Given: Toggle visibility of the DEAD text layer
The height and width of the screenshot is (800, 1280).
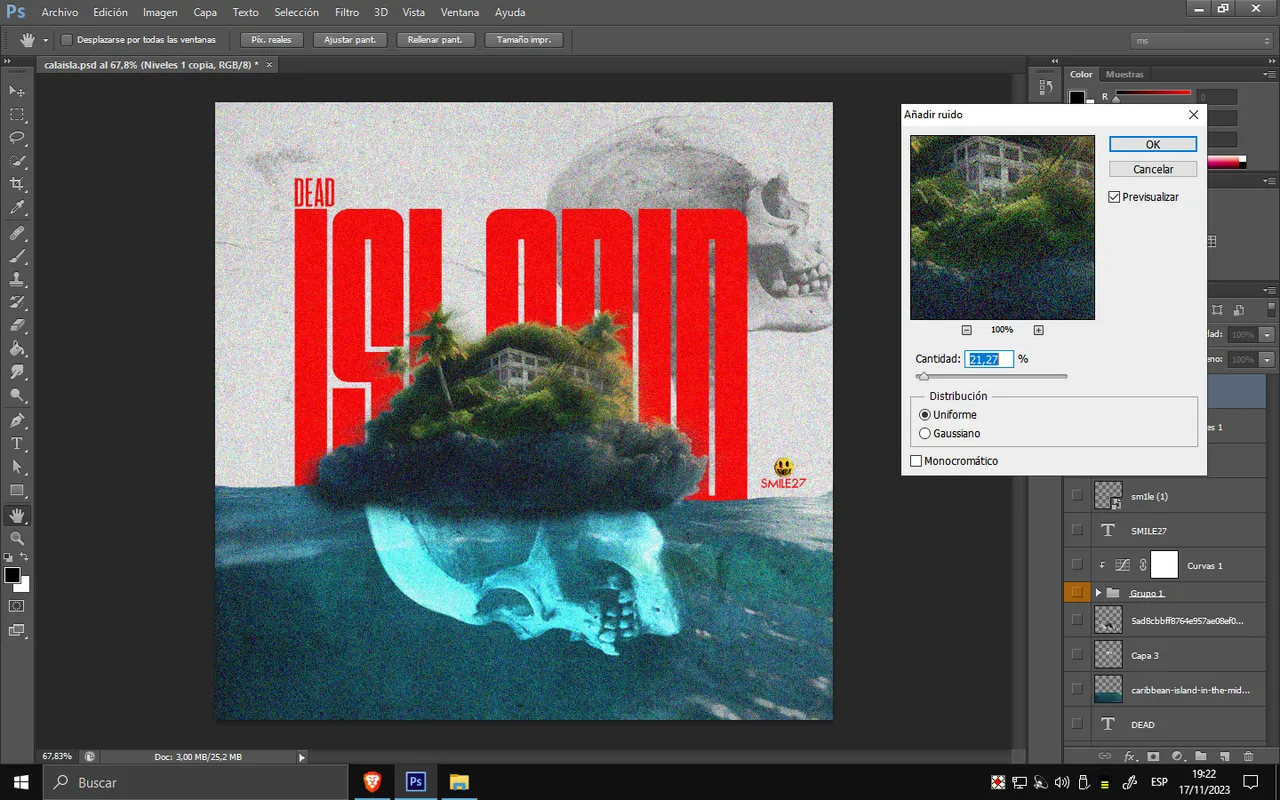Looking at the screenshot, I should coord(1077,724).
